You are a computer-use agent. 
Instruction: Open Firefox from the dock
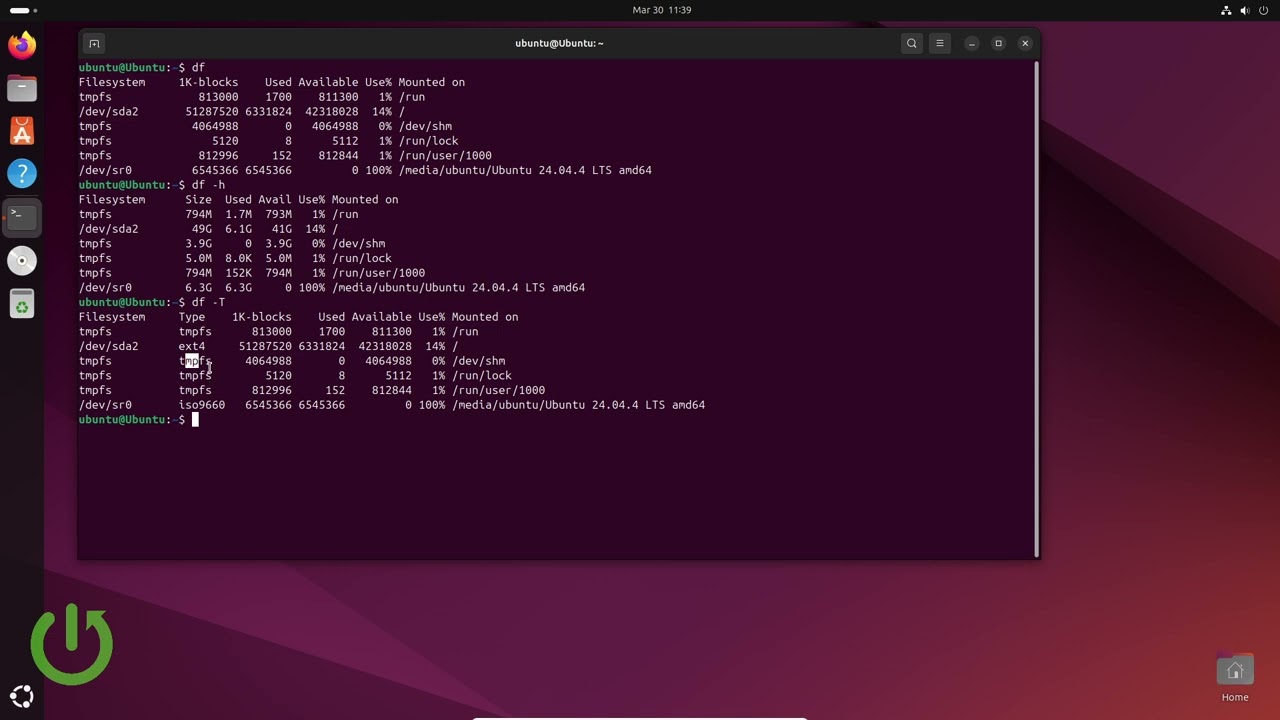[21, 45]
